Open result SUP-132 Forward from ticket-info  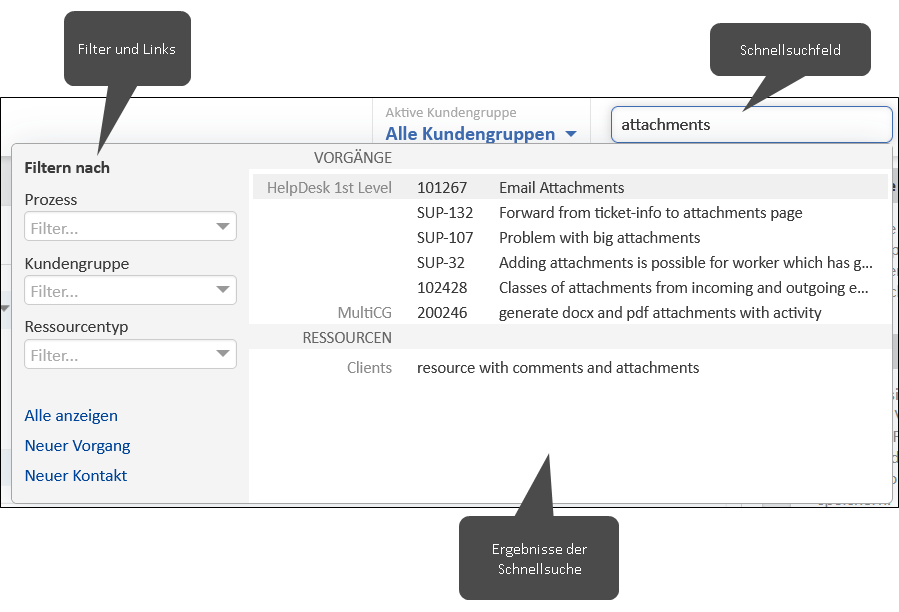point(570,213)
